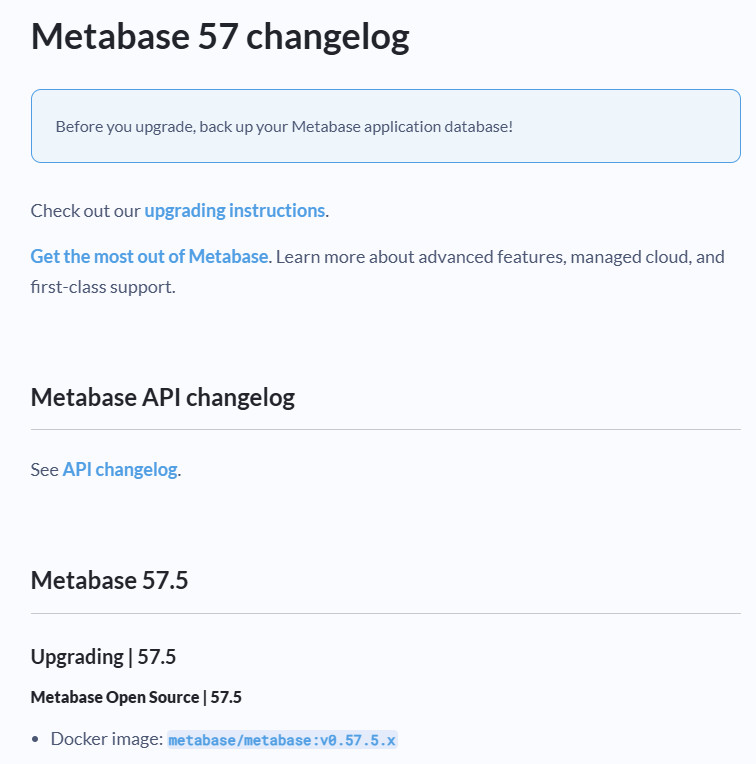
Task: Open the "upgrading instructions" link
Action: pos(234,211)
